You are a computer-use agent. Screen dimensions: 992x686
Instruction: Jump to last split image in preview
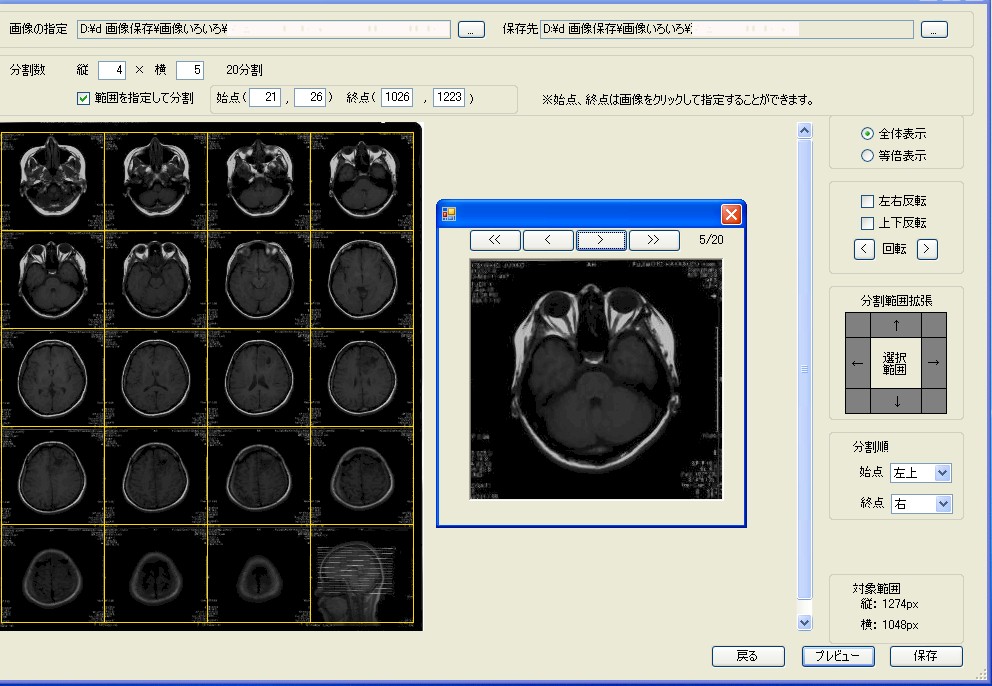654,240
